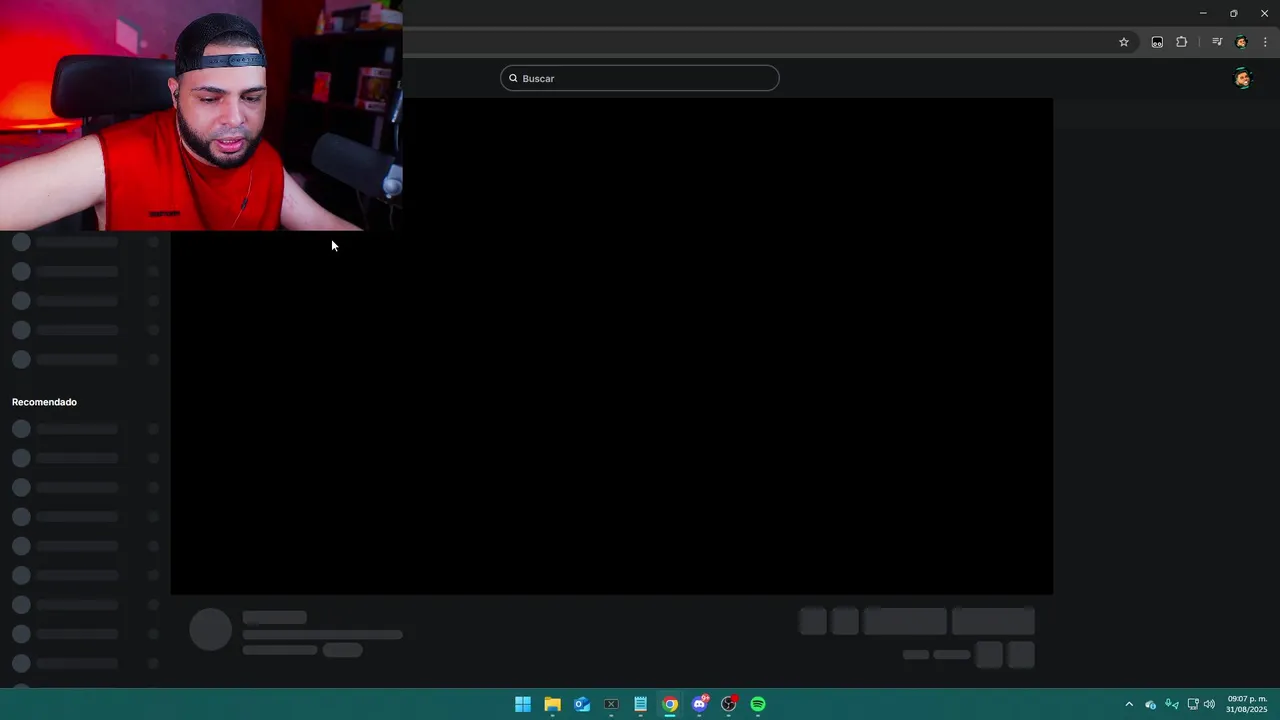Open File Explorer from taskbar
Image resolution: width=1280 pixels, height=720 pixels.
tap(552, 704)
